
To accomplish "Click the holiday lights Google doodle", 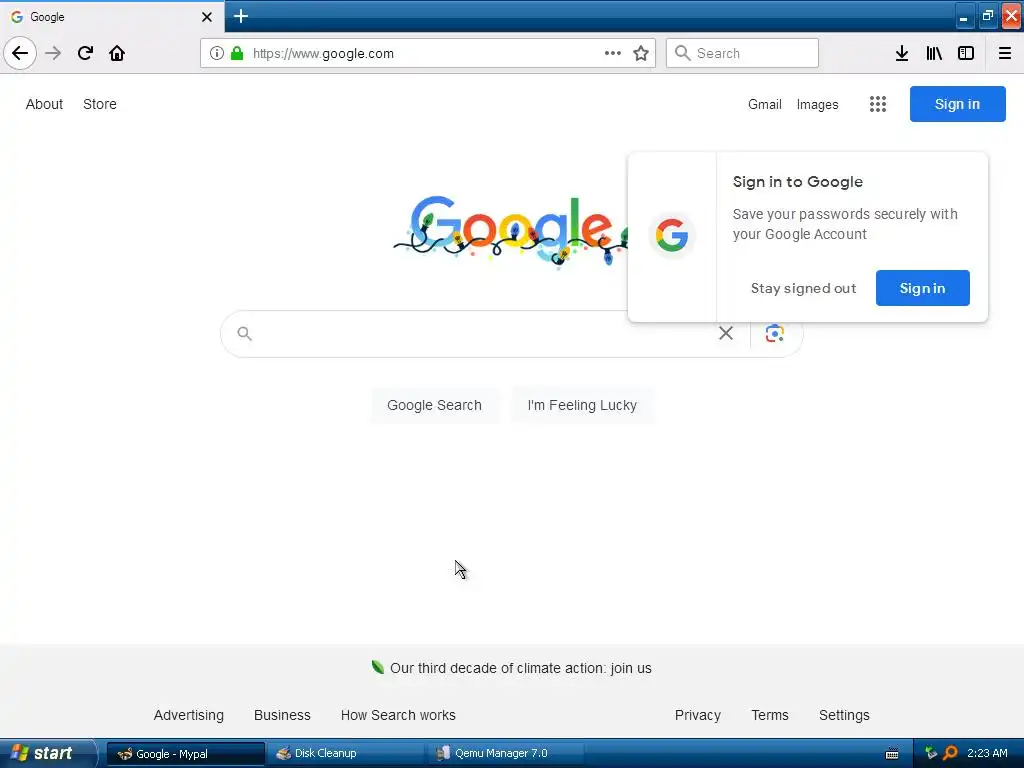I will coord(510,230).
